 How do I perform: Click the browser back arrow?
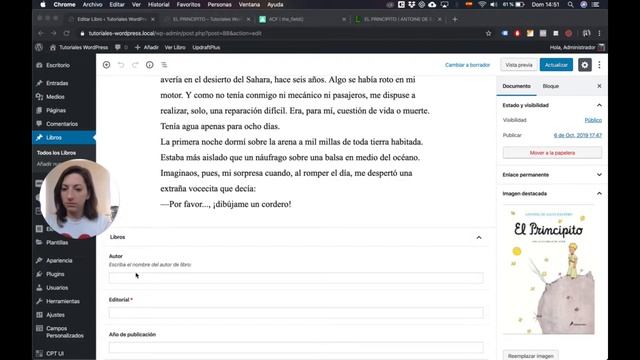coord(40,33)
